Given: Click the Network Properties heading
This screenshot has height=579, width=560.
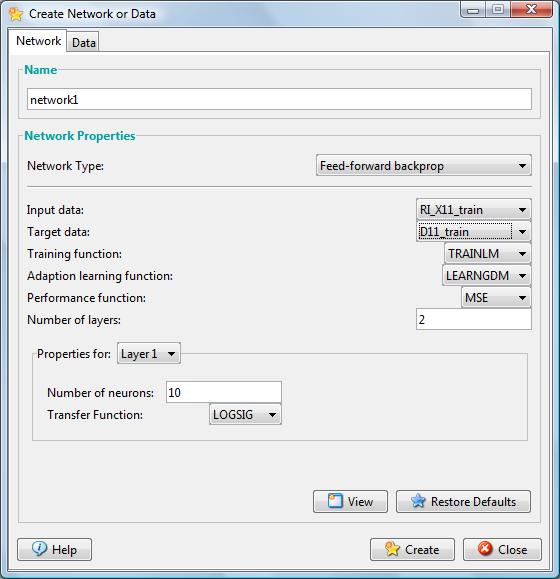Looking at the screenshot, I should pos(80,136).
